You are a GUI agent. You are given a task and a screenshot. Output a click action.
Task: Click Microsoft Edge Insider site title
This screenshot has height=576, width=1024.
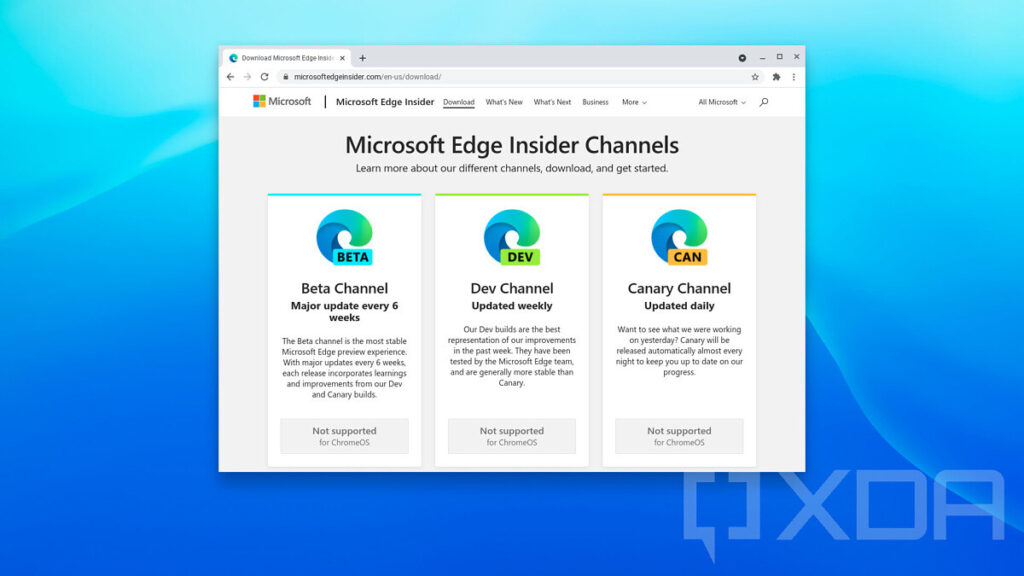pyautogui.click(x=384, y=102)
